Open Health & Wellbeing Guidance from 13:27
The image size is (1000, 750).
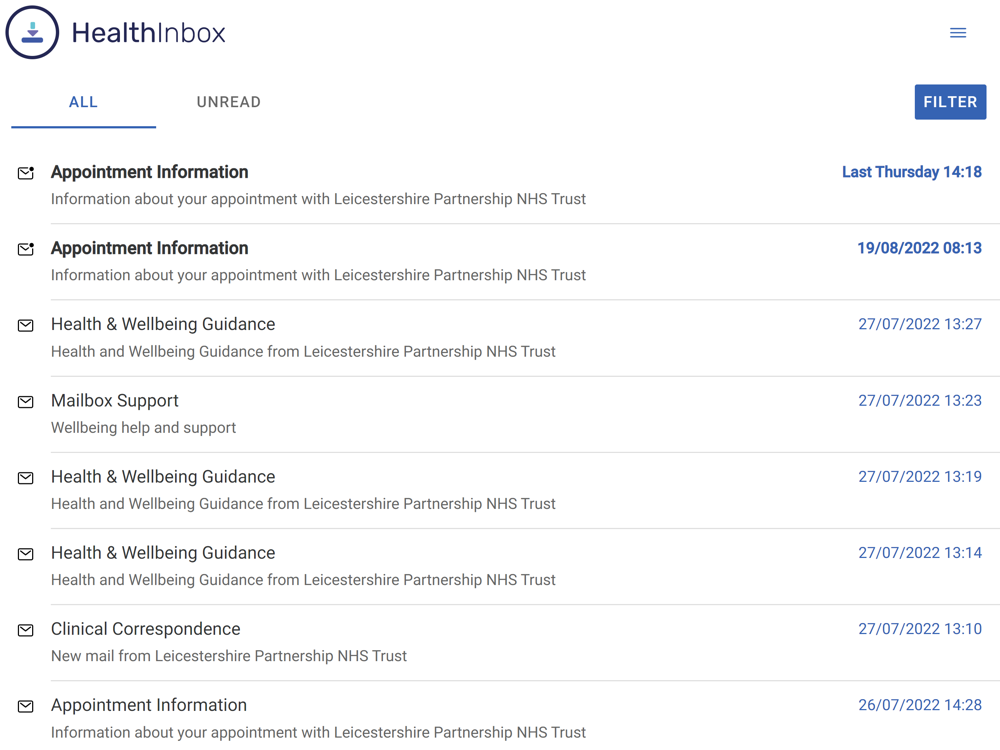(163, 324)
